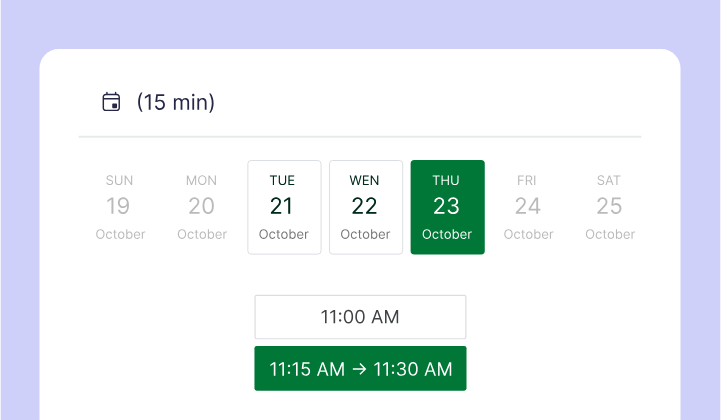
Task: Select Sunday 19 October date cell
Action: 120,207
